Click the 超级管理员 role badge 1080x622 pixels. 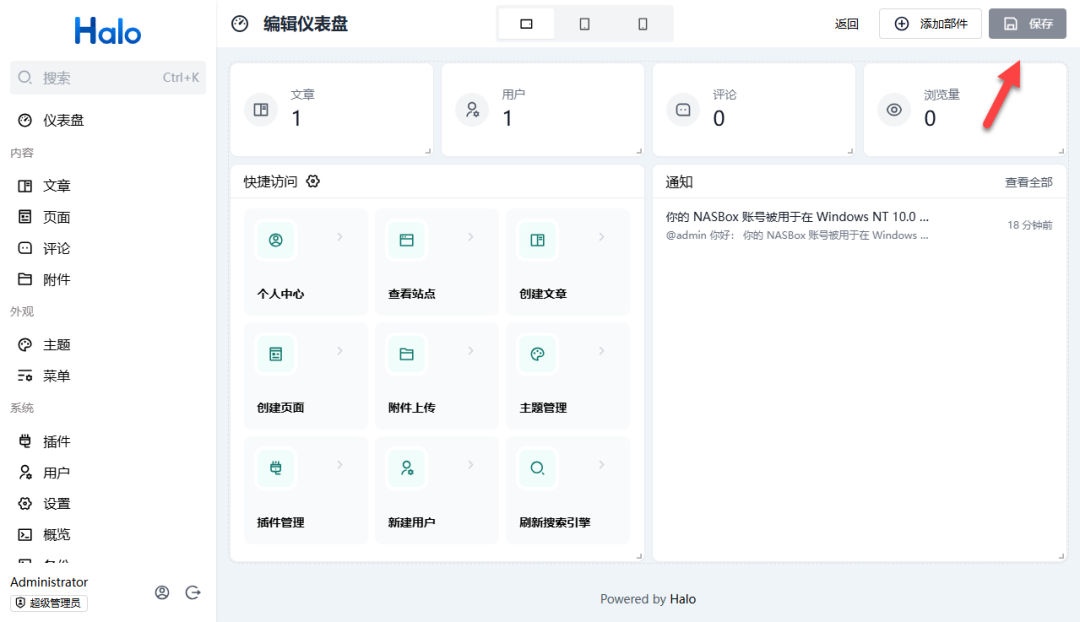[x=49, y=603]
